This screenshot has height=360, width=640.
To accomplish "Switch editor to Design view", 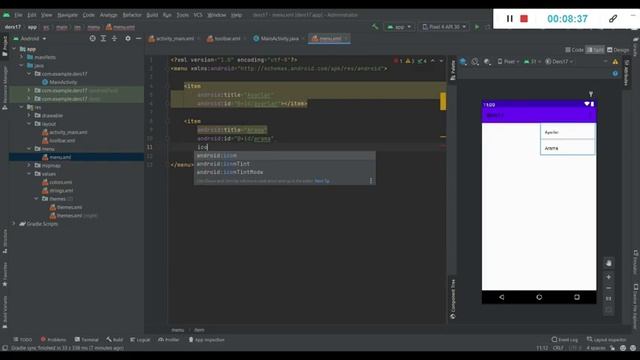I will (618, 50).
